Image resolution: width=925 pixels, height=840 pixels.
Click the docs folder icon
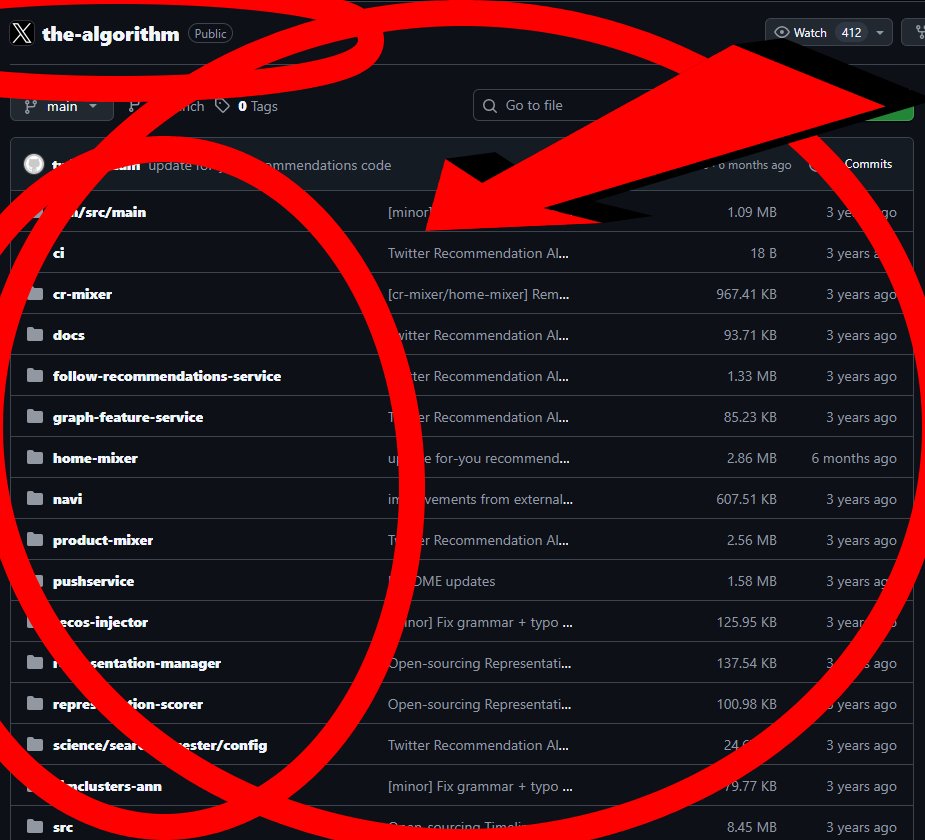pyautogui.click(x=35, y=334)
